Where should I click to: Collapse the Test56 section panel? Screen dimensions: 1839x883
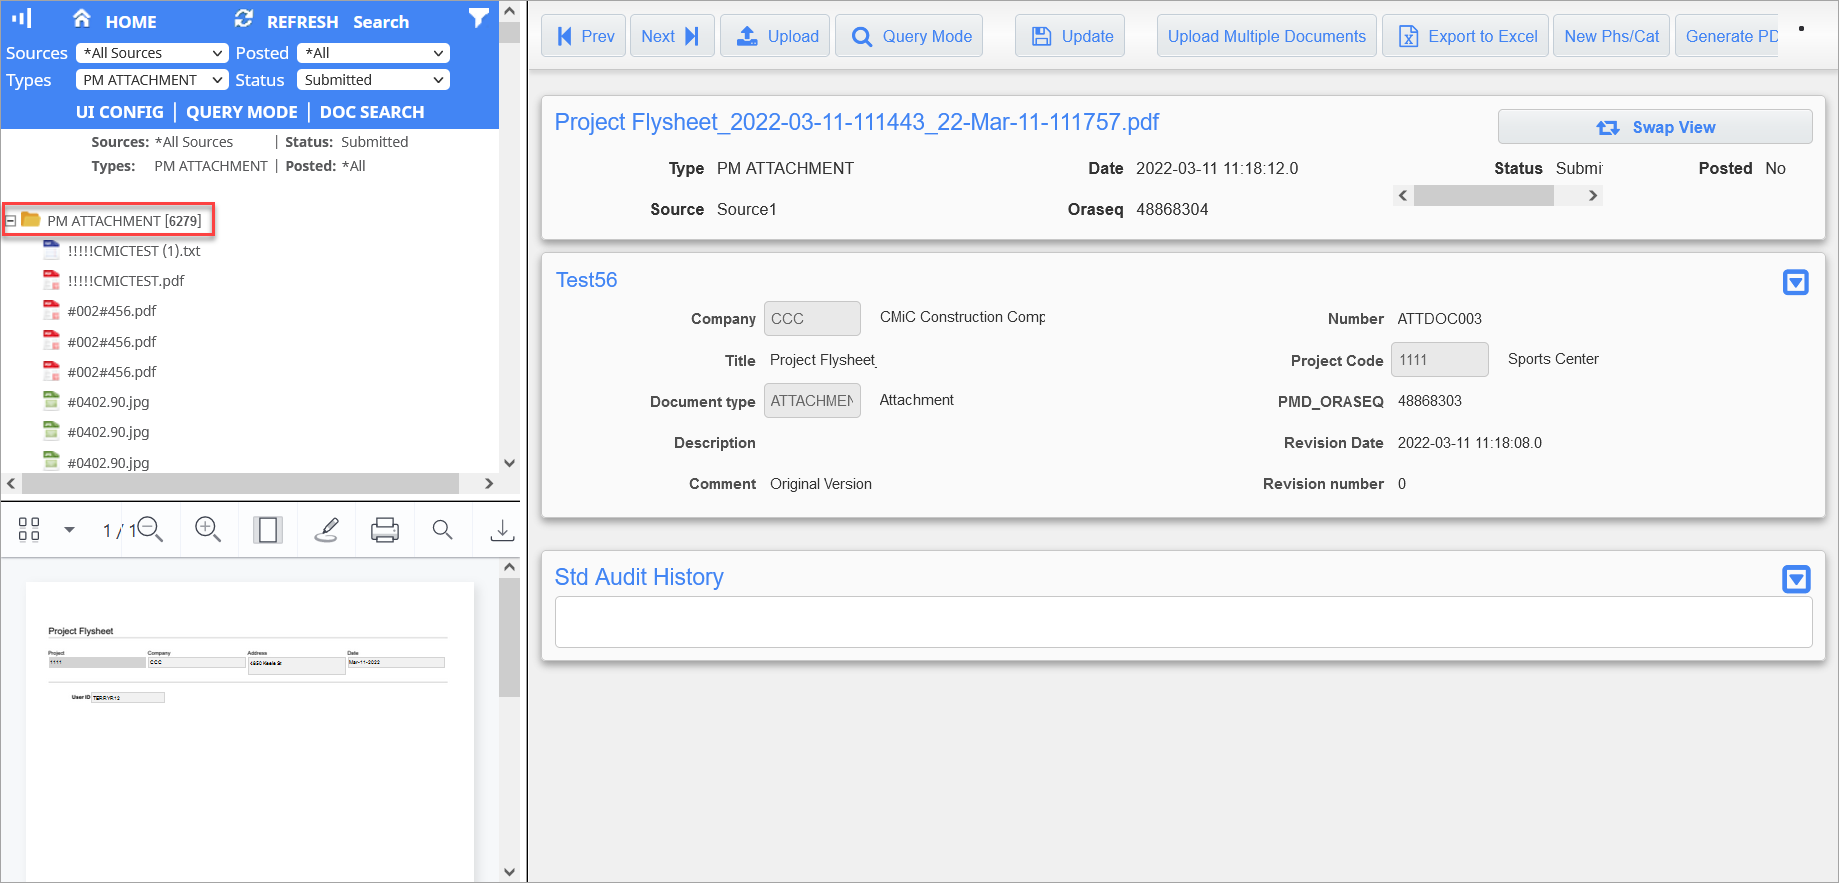pyautogui.click(x=1795, y=283)
